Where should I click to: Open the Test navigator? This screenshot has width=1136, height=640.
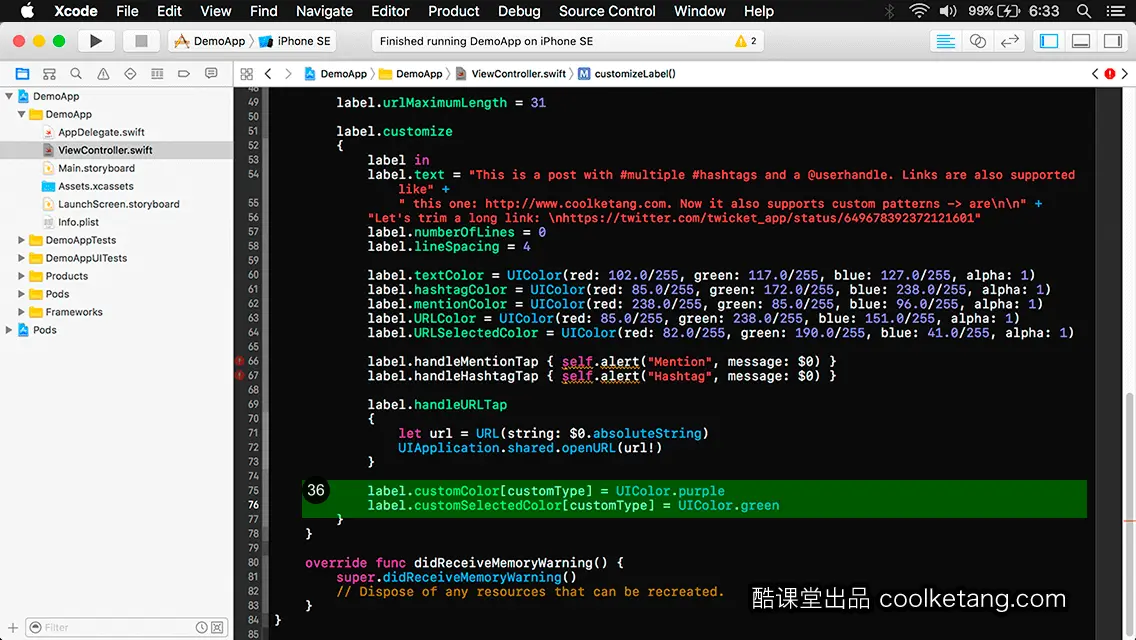[x=130, y=74]
